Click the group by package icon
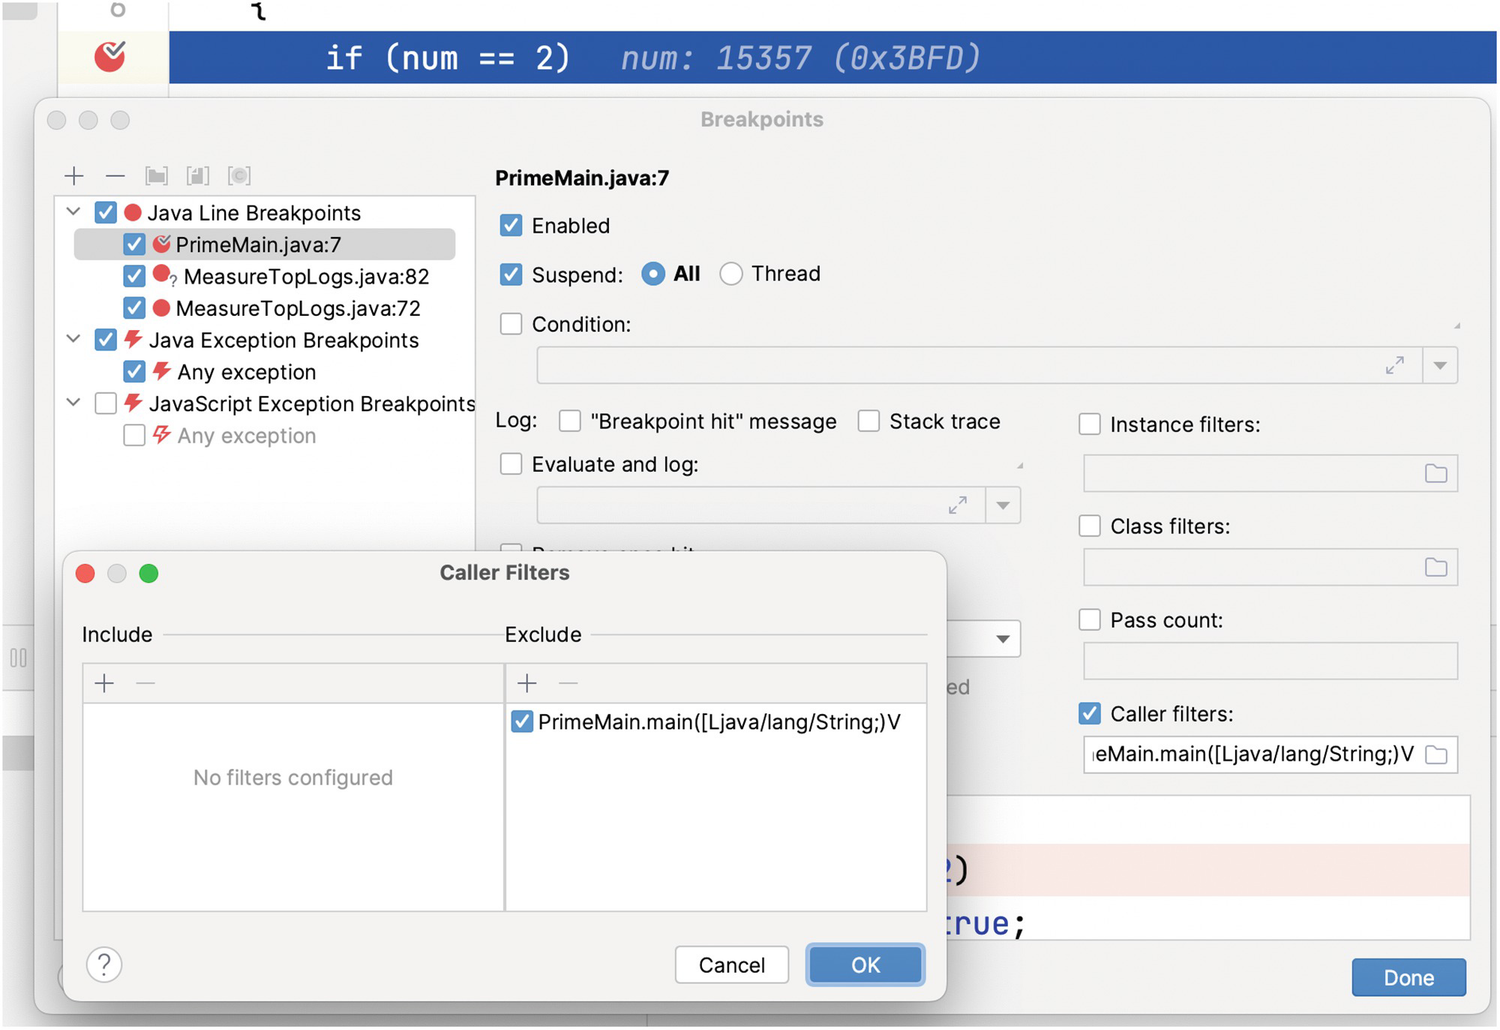The image size is (1500, 1030). pos(157,176)
